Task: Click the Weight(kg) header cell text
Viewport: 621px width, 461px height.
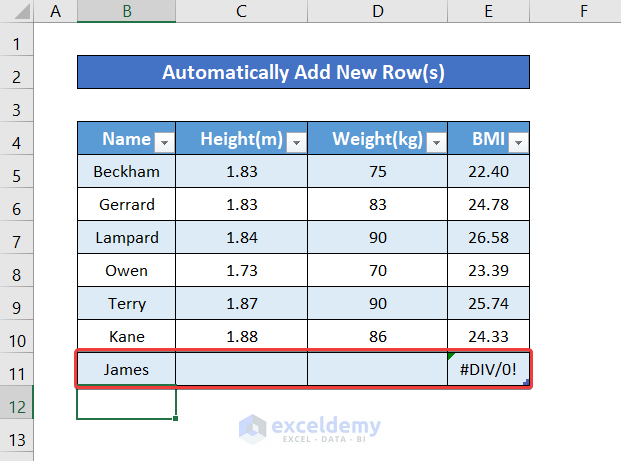Action: pyautogui.click(x=378, y=139)
